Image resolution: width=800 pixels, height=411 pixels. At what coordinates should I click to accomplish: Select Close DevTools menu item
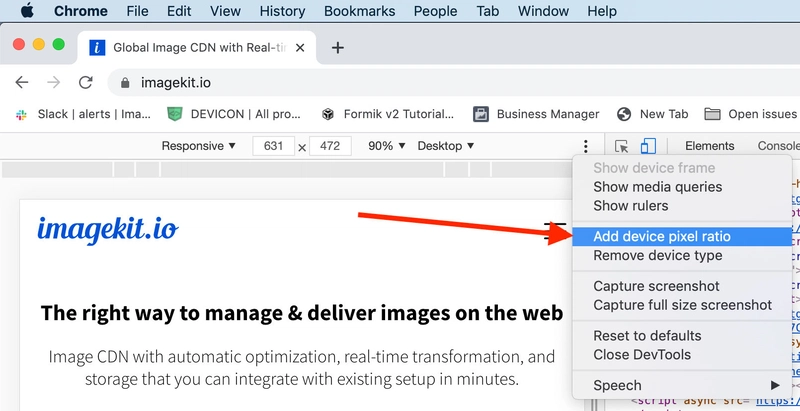(x=681, y=354)
